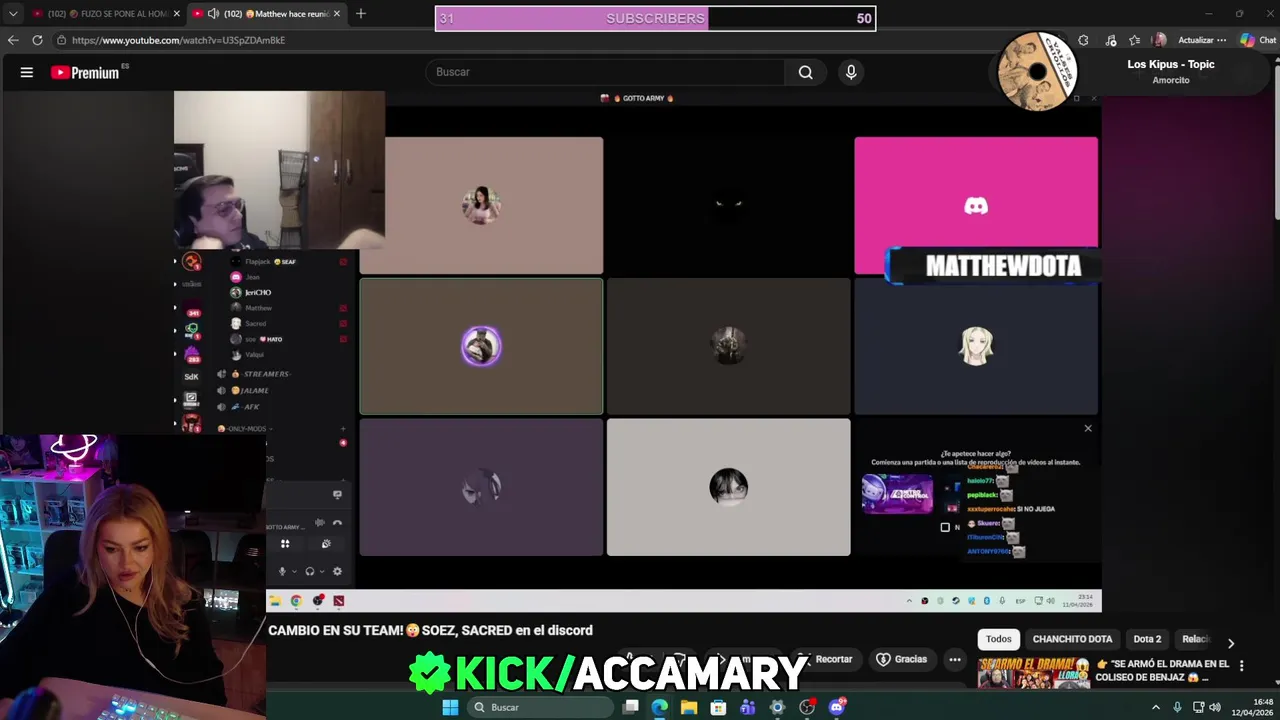Open Discord from the taskbar
Image resolution: width=1280 pixels, height=720 pixels.
[837, 707]
